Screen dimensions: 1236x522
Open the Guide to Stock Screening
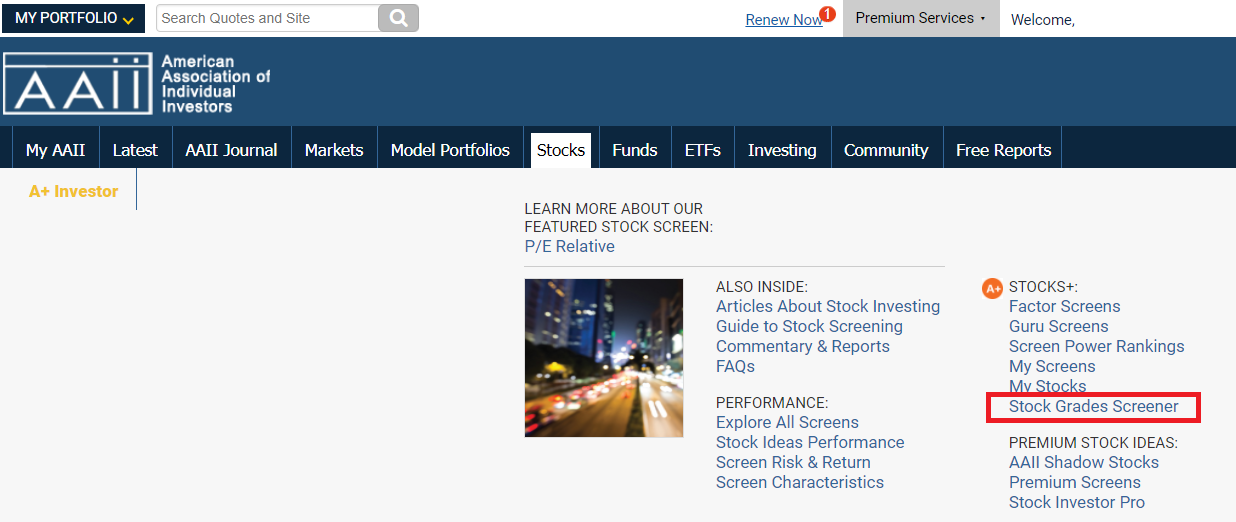click(809, 326)
